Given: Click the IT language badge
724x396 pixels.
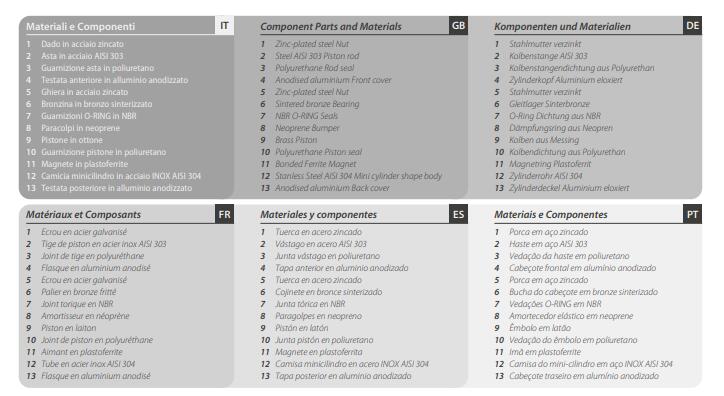Looking at the screenshot, I should point(224,25).
